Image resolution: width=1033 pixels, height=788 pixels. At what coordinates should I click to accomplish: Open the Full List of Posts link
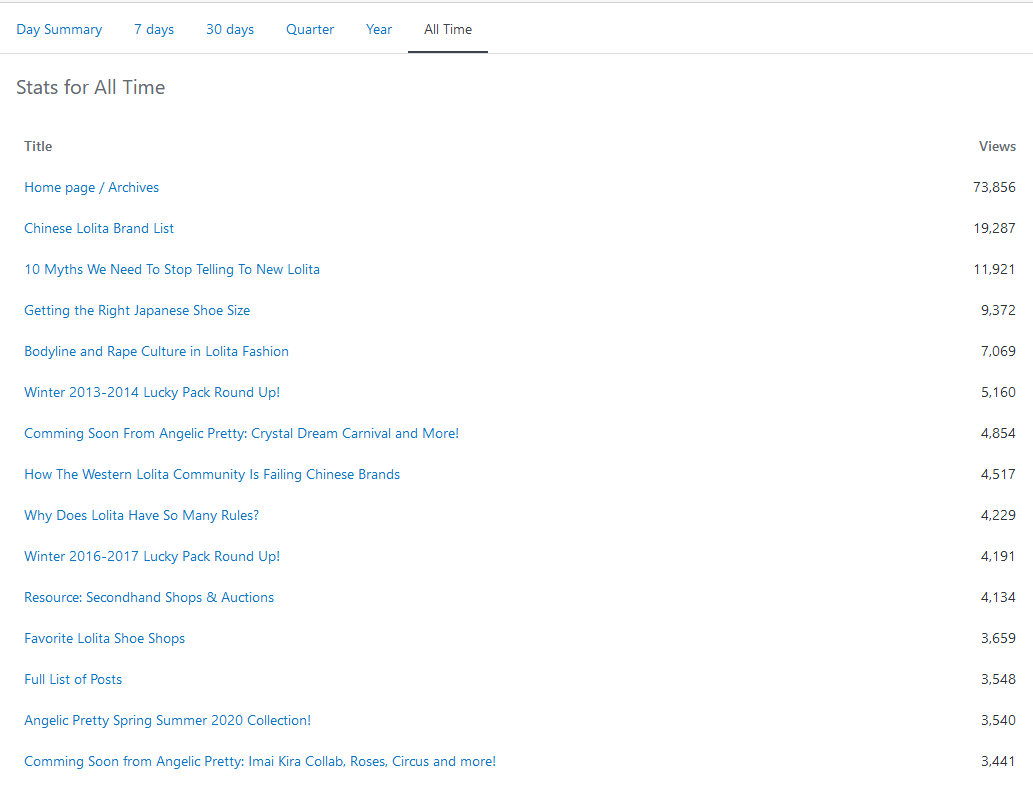73,679
